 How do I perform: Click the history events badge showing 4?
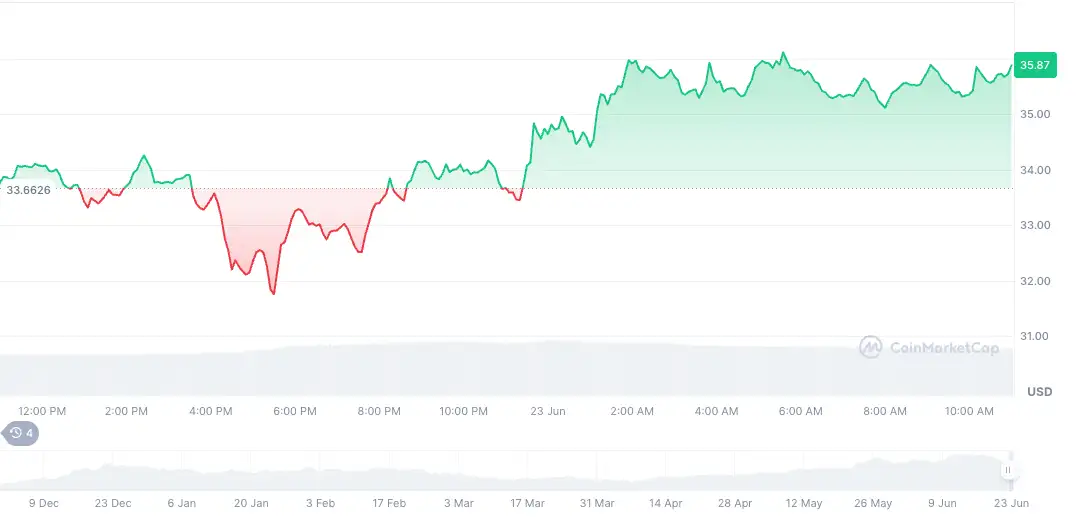point(21,433)
